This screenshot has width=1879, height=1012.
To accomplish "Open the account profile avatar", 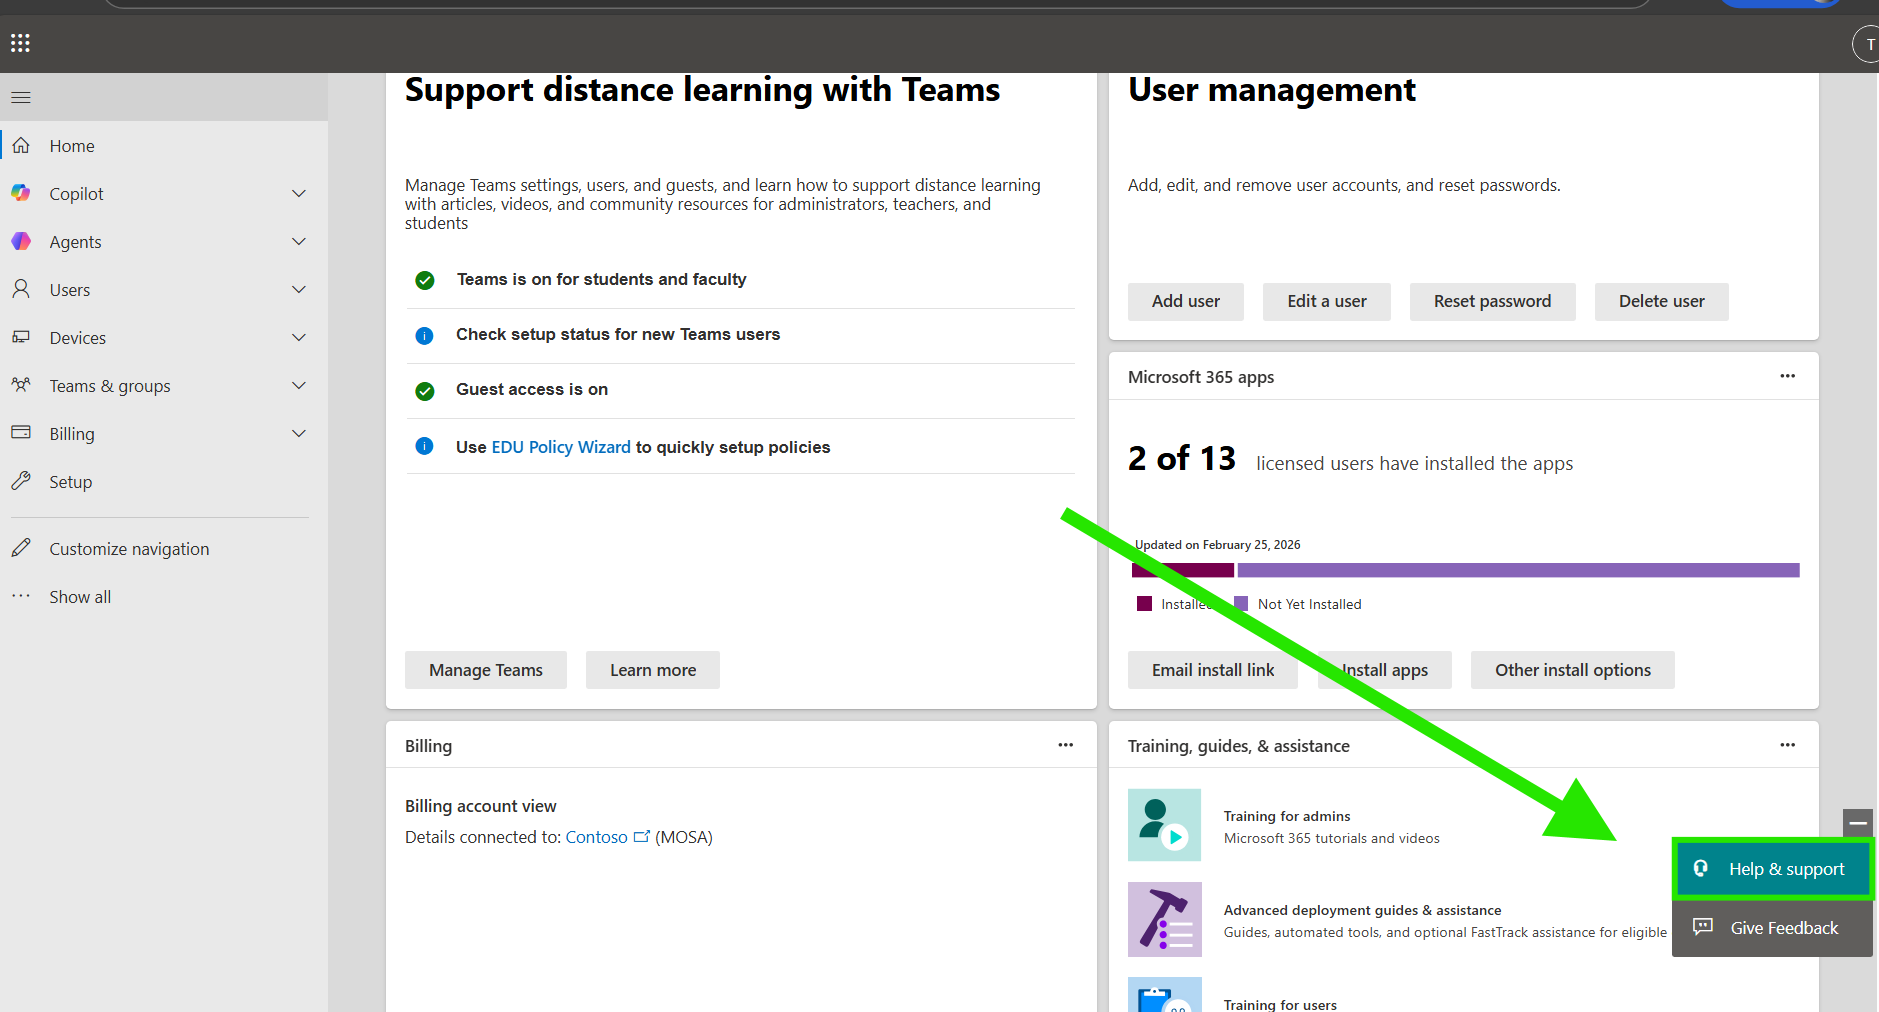I will point(1867,44).
